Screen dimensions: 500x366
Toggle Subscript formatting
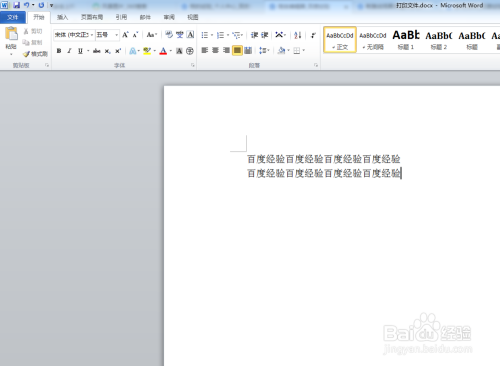tap(107, 51)
